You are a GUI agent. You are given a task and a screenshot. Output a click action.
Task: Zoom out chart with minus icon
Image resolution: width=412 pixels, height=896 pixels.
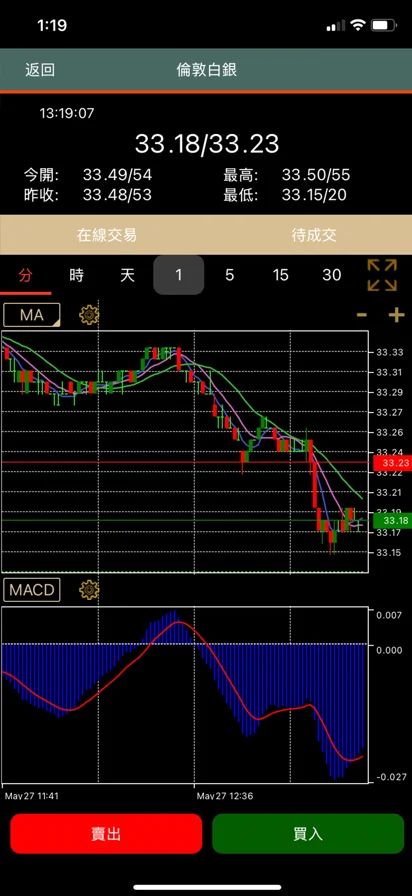pyautogui.click(x=362, y=315)
